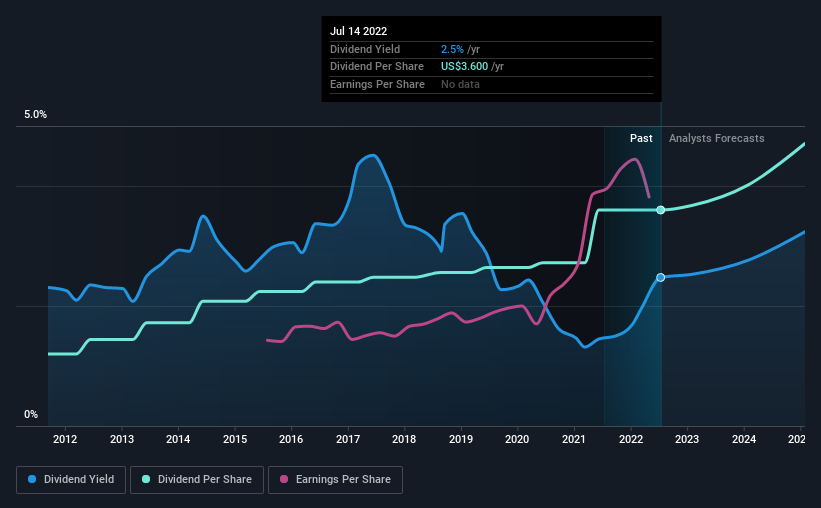Click the blue Dividend Yield legend dot
Viewport: 821px width, 508px height.
click(32, 479)
